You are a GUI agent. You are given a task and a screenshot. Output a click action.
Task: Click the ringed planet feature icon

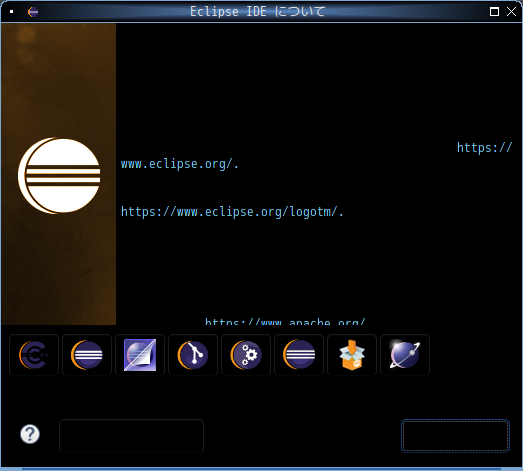click(405, 355)
